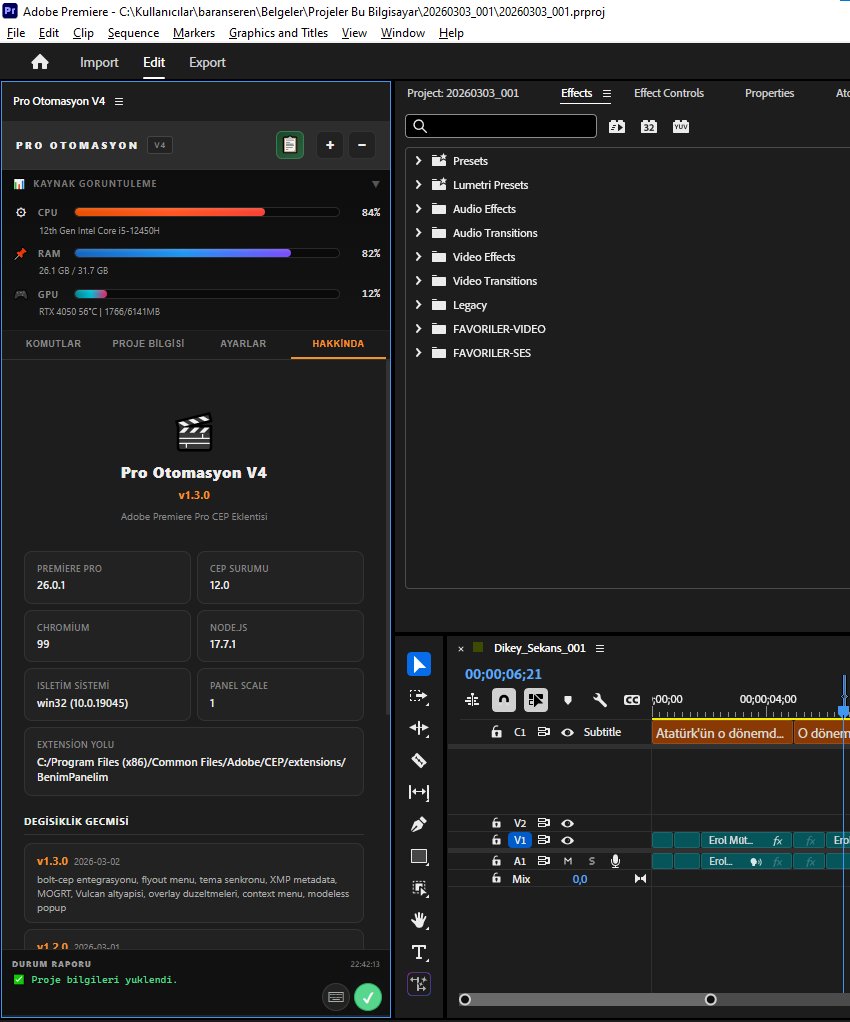Switch to the KOMUTLAR tab
The width and height of the screenshot is (850, 1022).
(x=53, y=343)
